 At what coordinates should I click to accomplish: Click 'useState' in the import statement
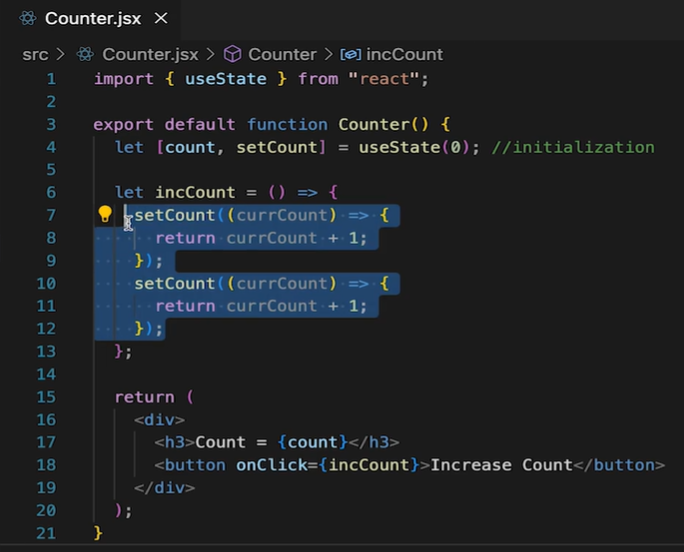(x=226, y=79)
